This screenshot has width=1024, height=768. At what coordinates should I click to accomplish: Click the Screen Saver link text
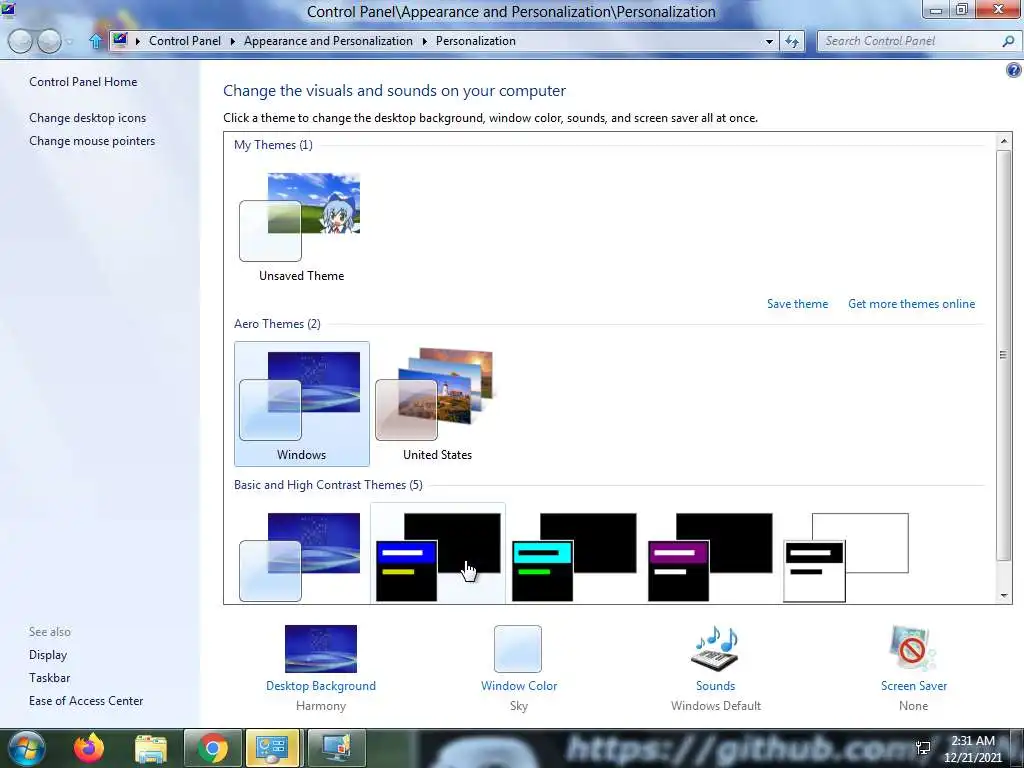(914, 686)
